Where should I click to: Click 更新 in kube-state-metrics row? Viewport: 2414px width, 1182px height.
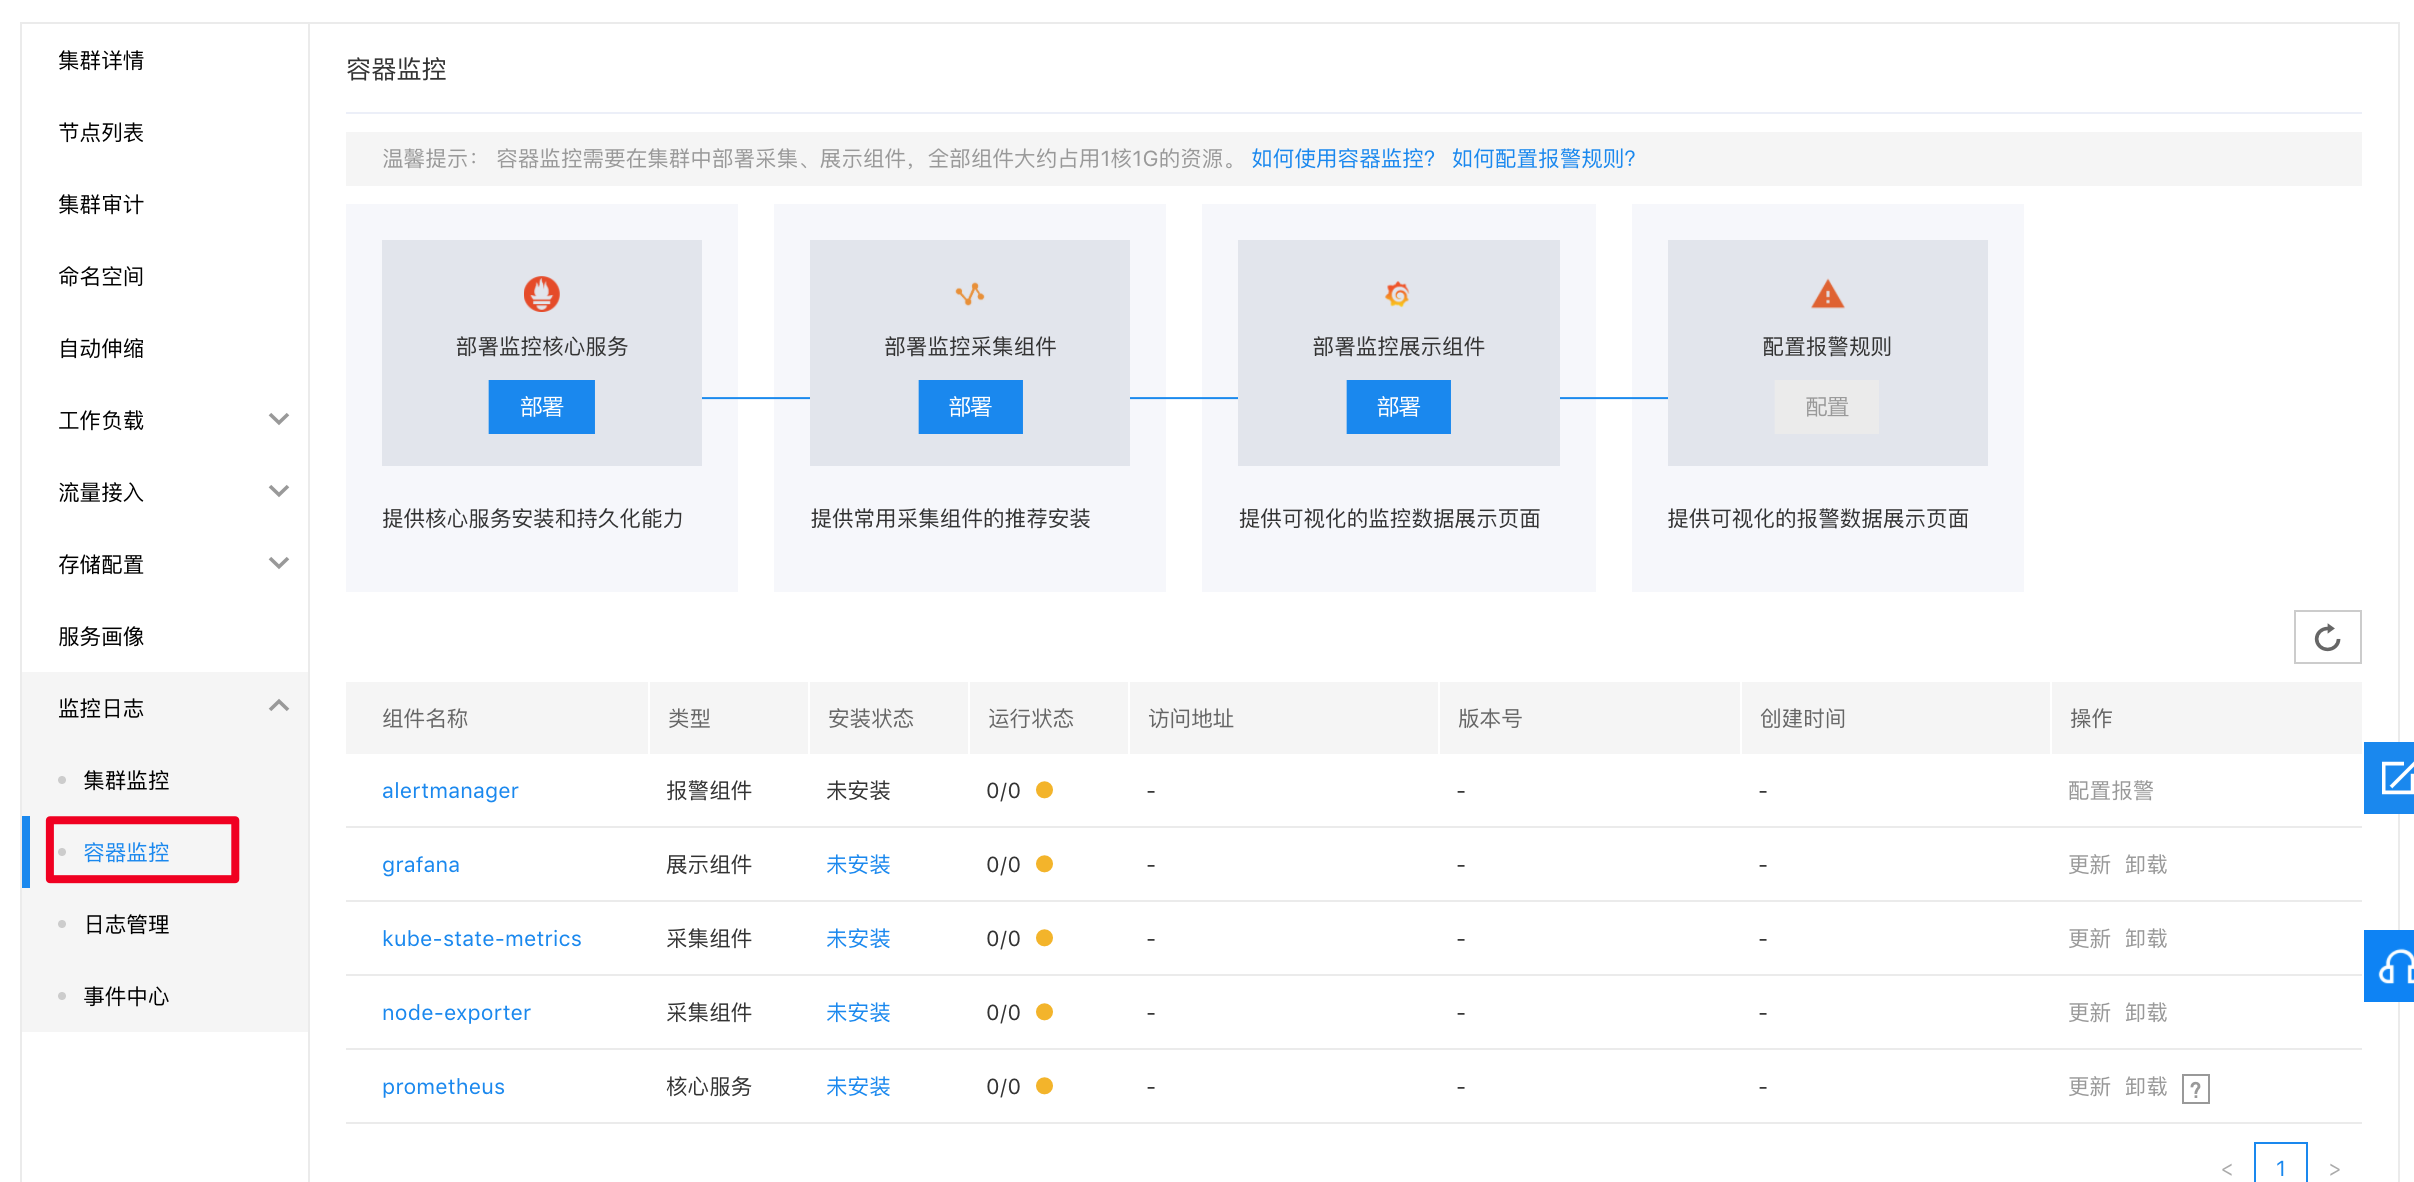click(x=2089, y=939)
